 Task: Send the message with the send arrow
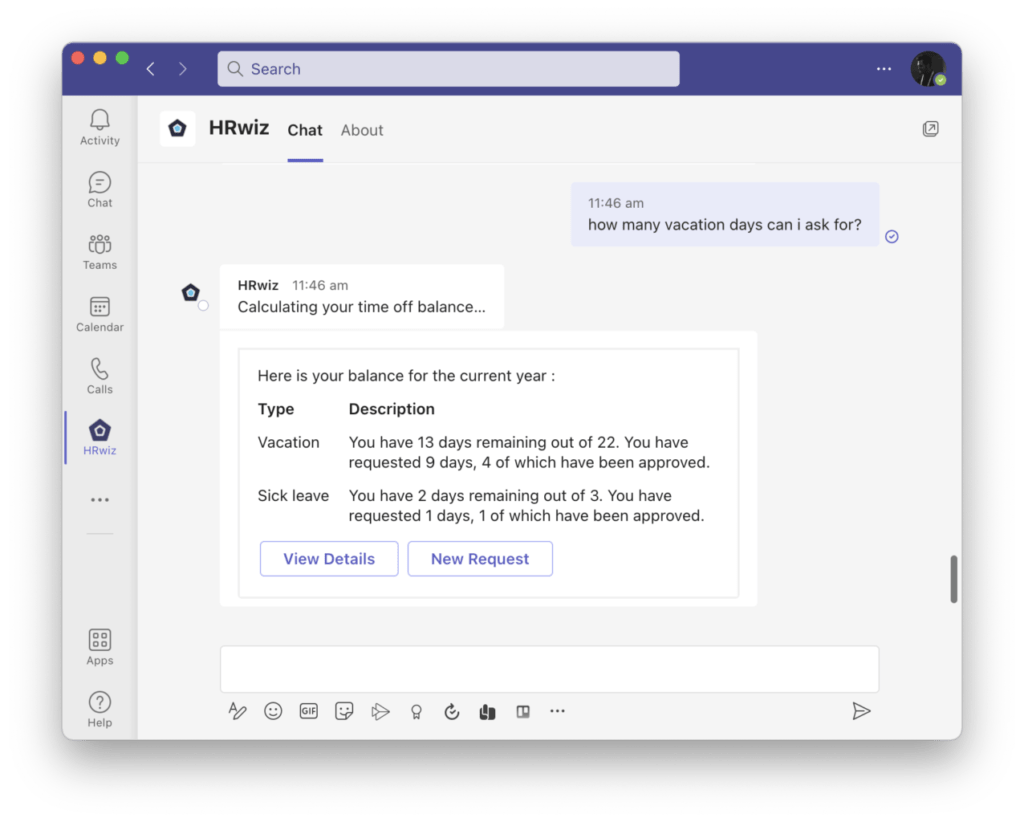pos(861,711)
